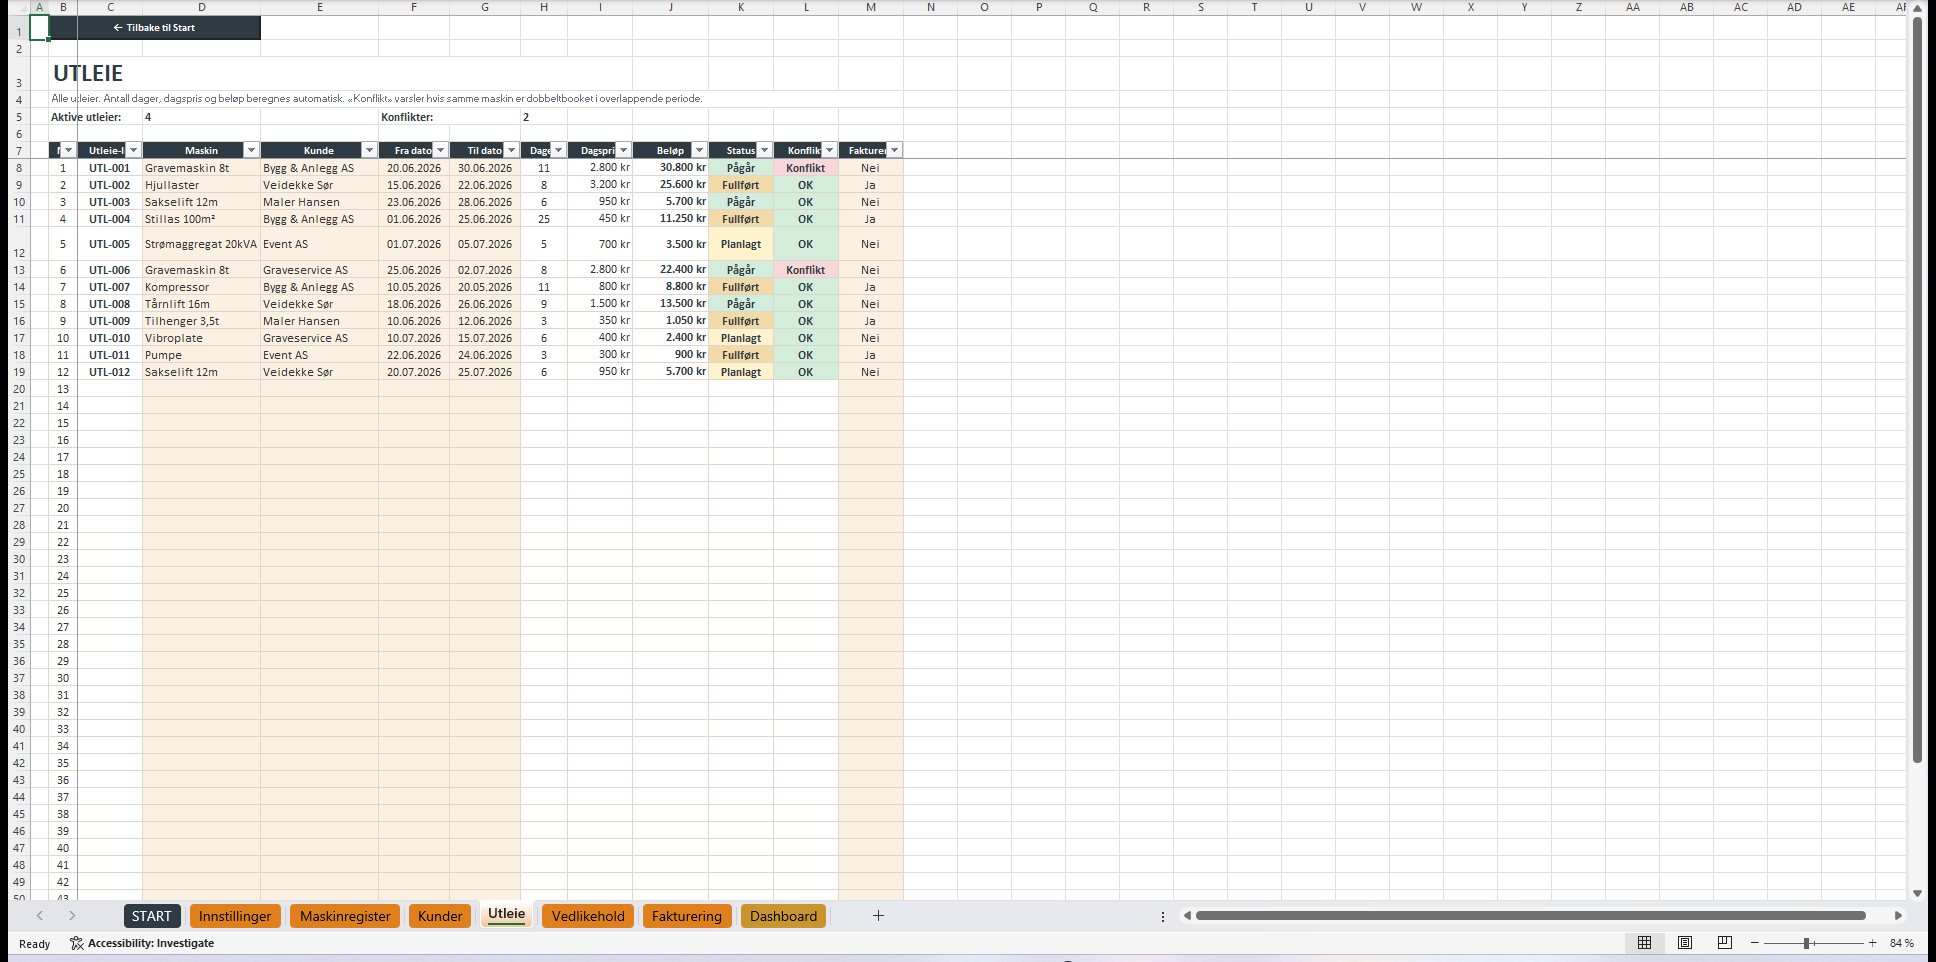Select the UTL-005 rental ID cell
This screenshot has width=1936, height=962.
click(109, 244)
